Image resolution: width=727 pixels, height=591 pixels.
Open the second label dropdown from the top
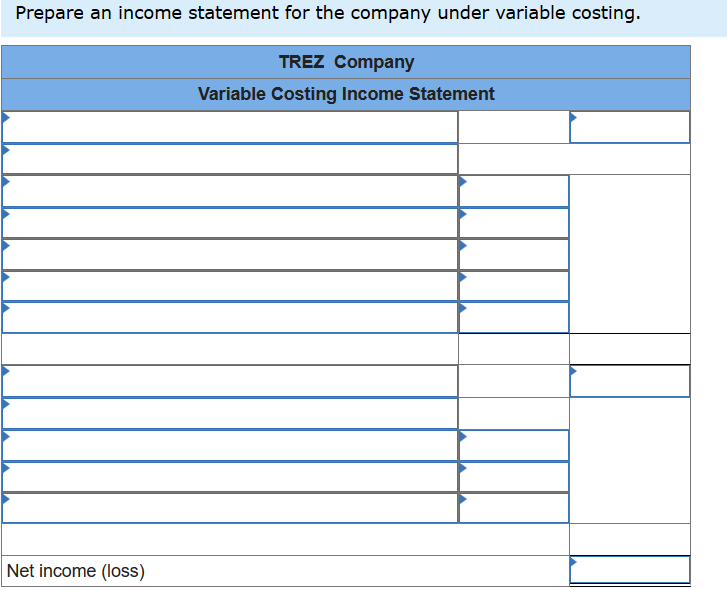230,159
